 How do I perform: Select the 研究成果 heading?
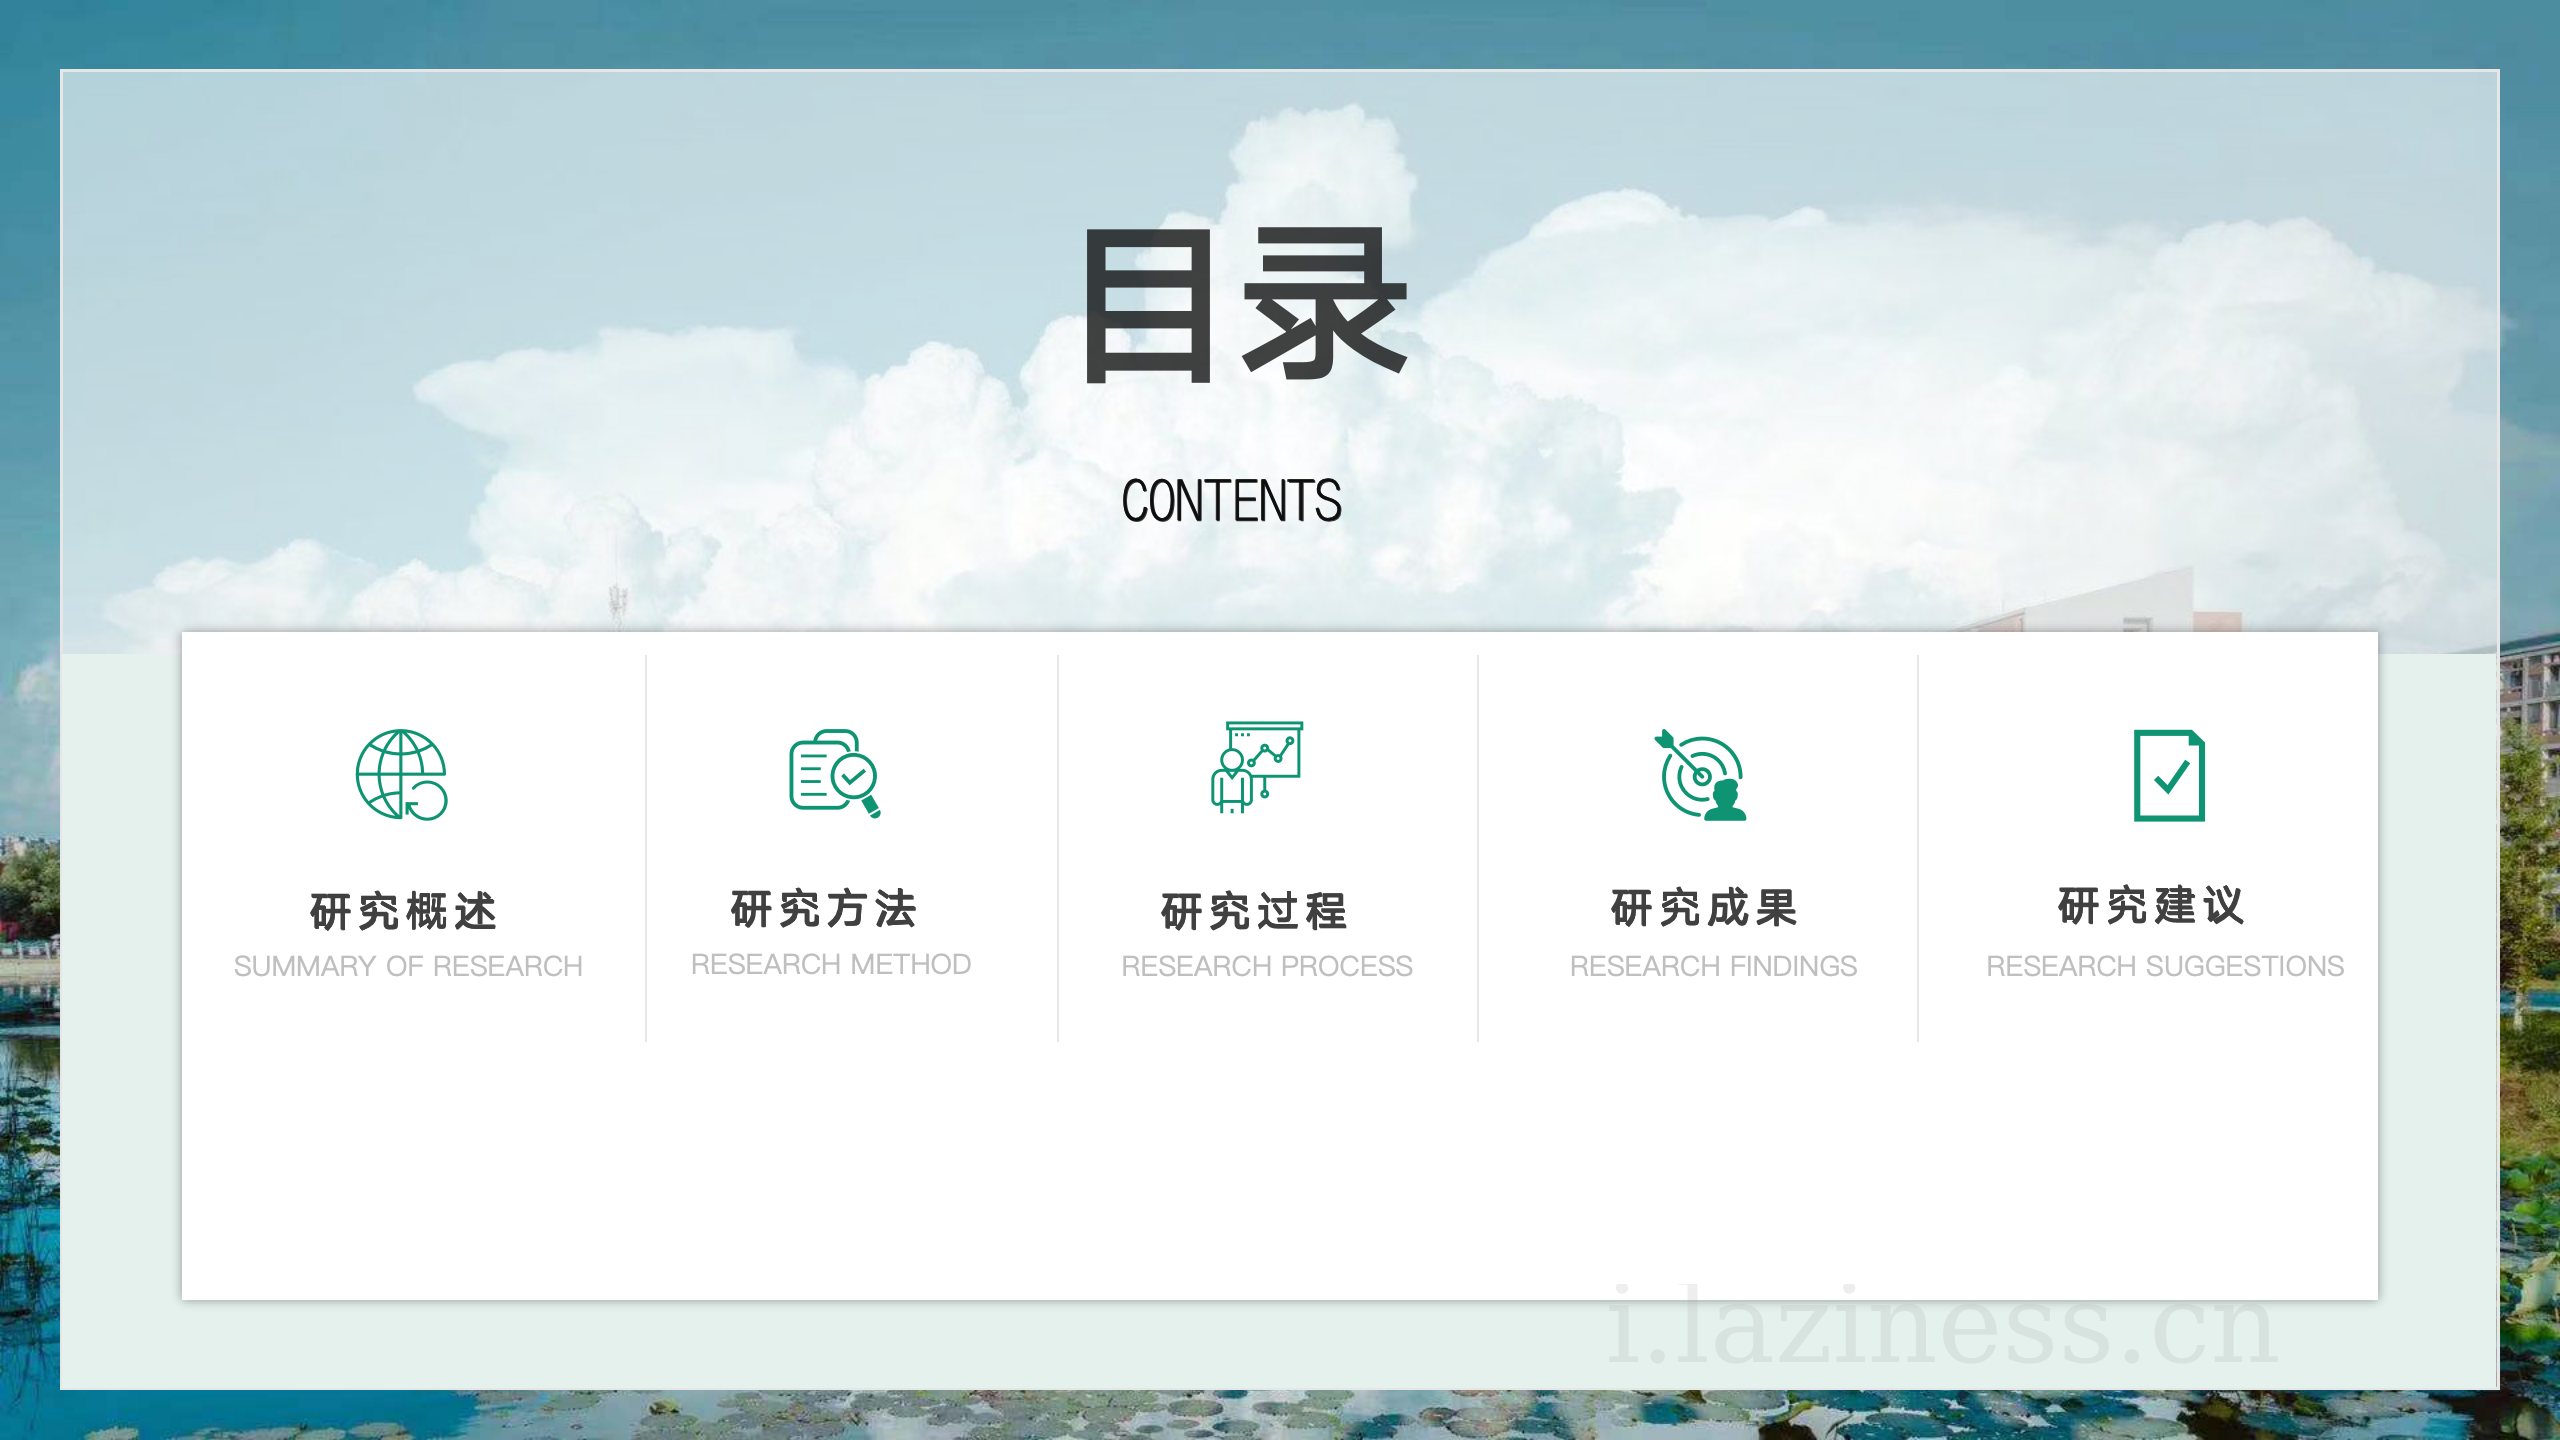click(x=1705, y=908)
